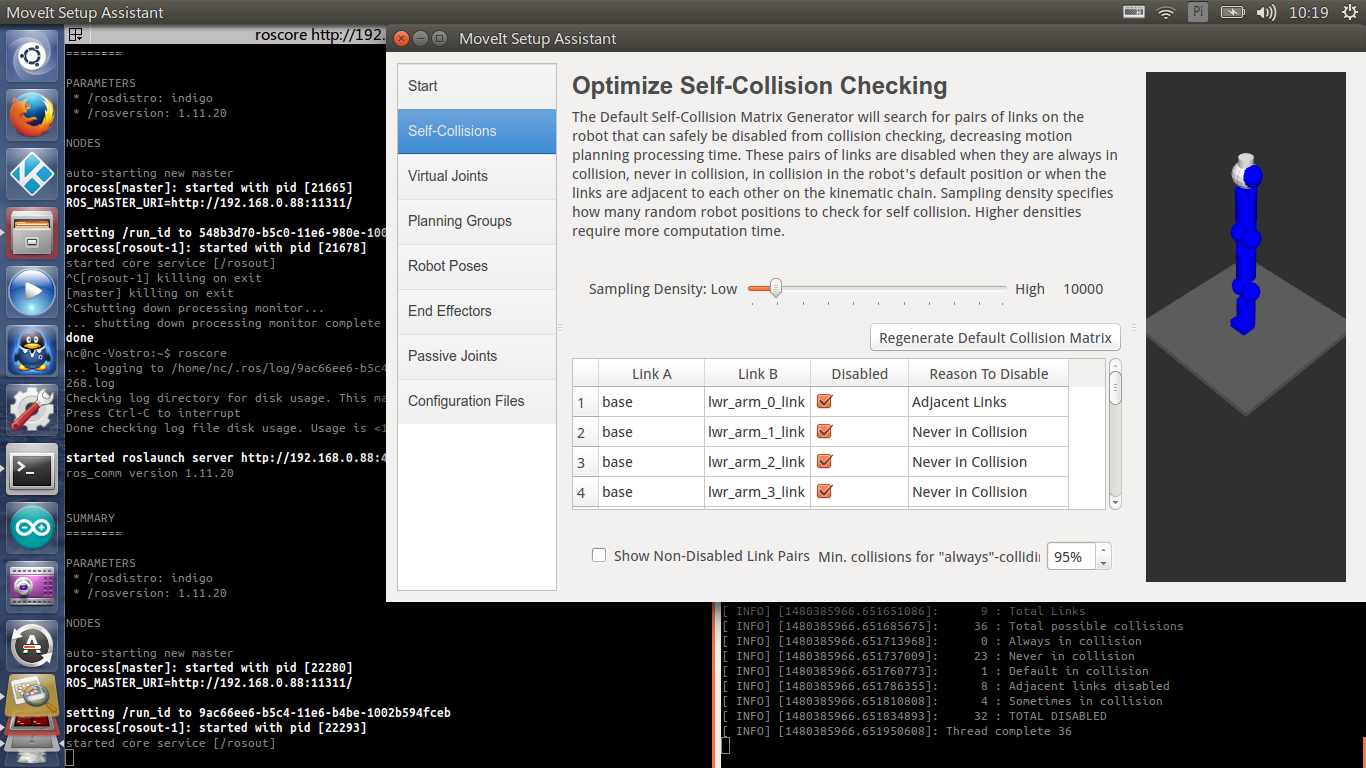Launch Firefox from the dock
The height and width of the screenshot is (768, 1366).
tap(33, 115)
